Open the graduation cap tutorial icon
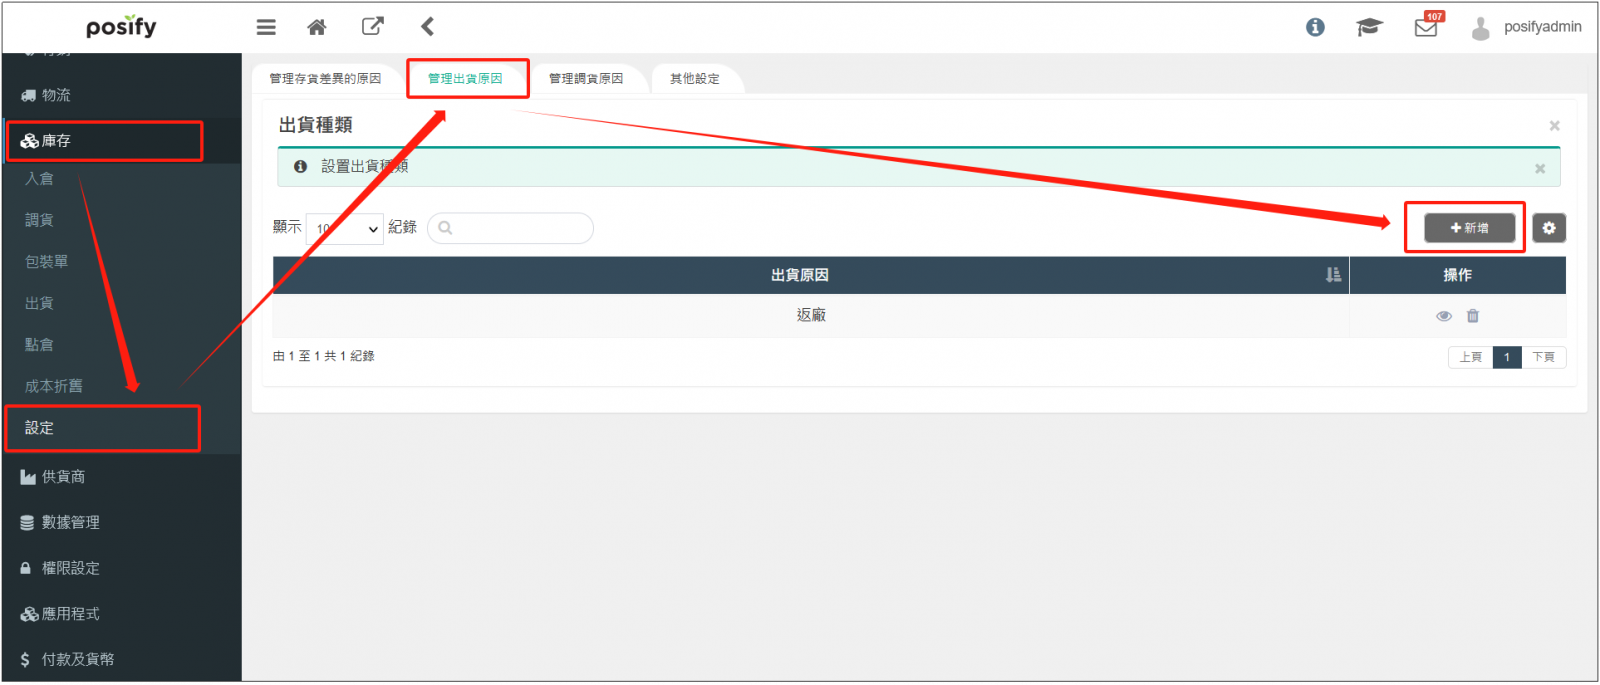Screen dimensions: 1600x685 point(1369,27)
